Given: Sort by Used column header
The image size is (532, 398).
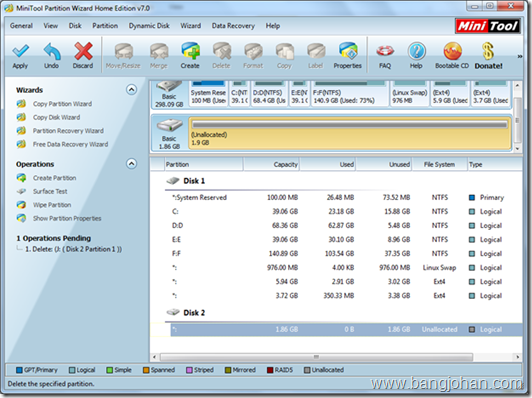Looking at the screenshot, I should pyautogui.click(x=328, y=165).
